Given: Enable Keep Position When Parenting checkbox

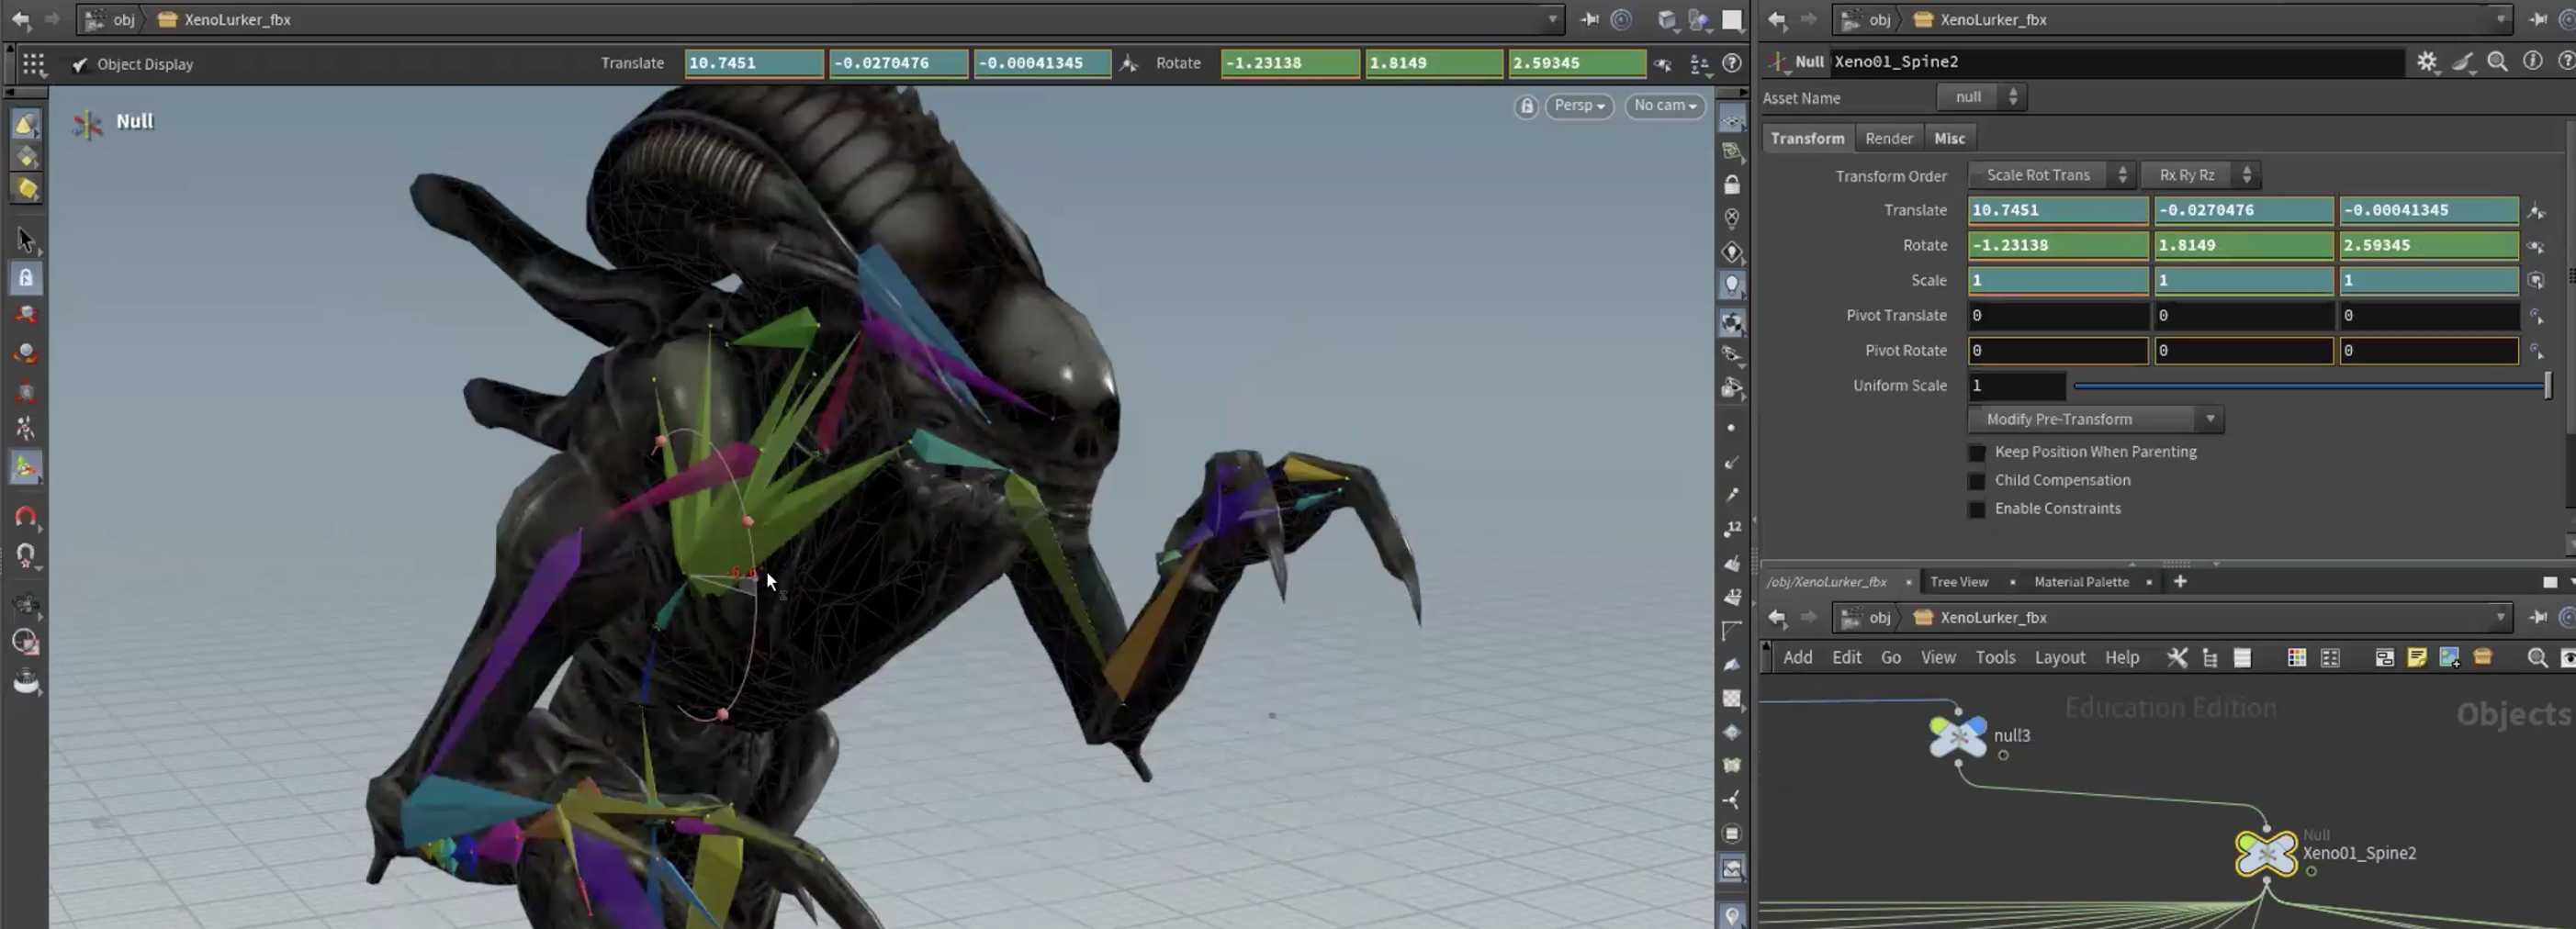Looking at the screenshot, I should tap(1977, 452).
